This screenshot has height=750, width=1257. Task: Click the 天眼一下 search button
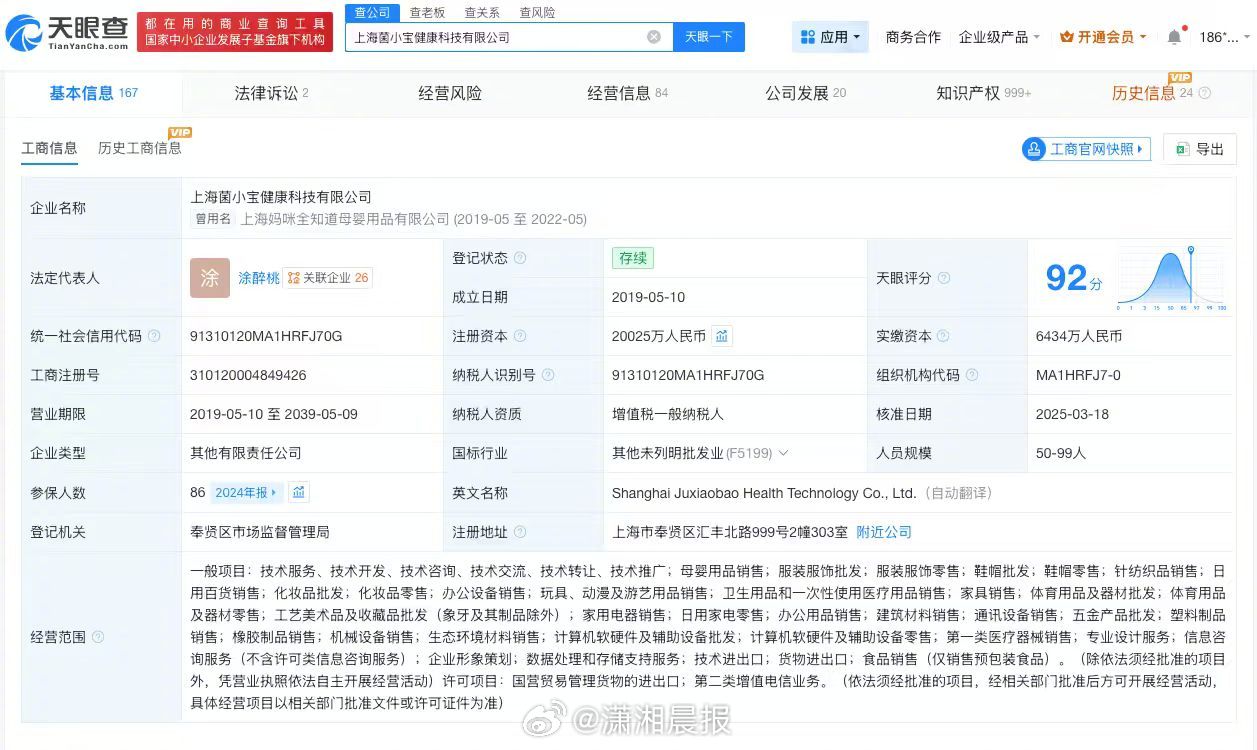(x=708, y=37)
